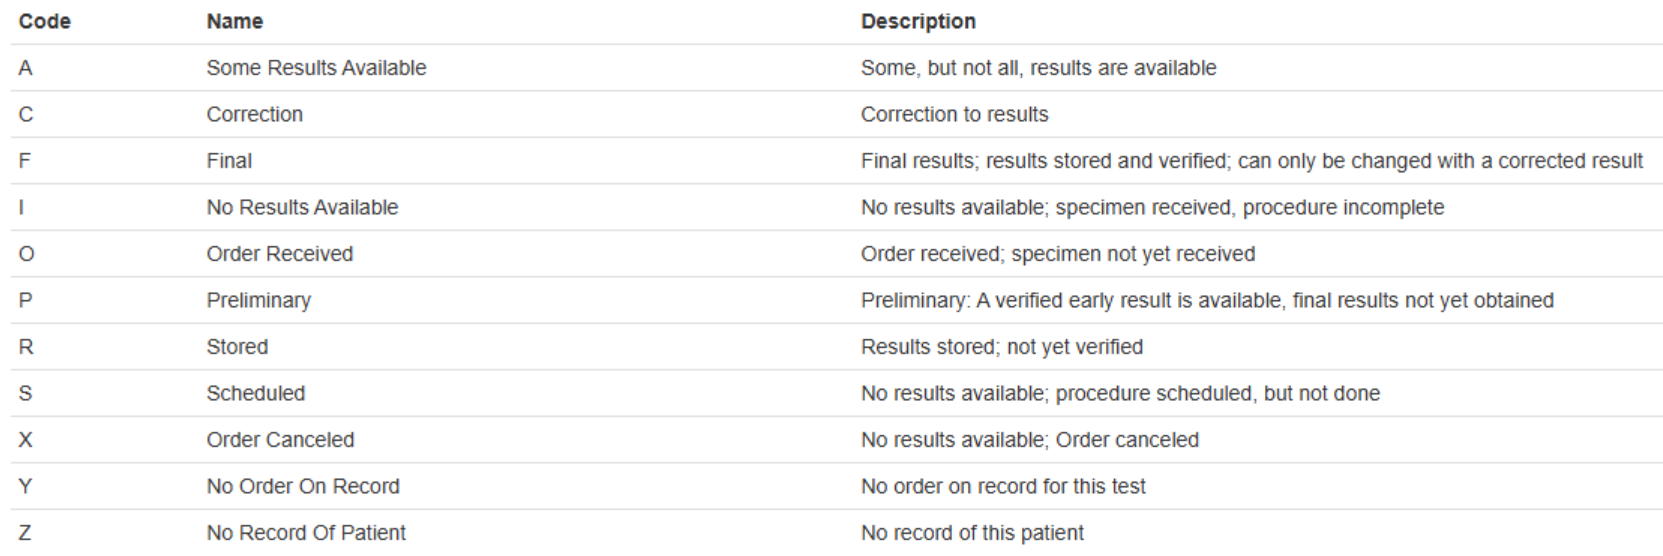The width and height of the screenshot is (1663, 556).
Task: Click description "Order received; specimen not yet received"
Action: pos(1057,254)
